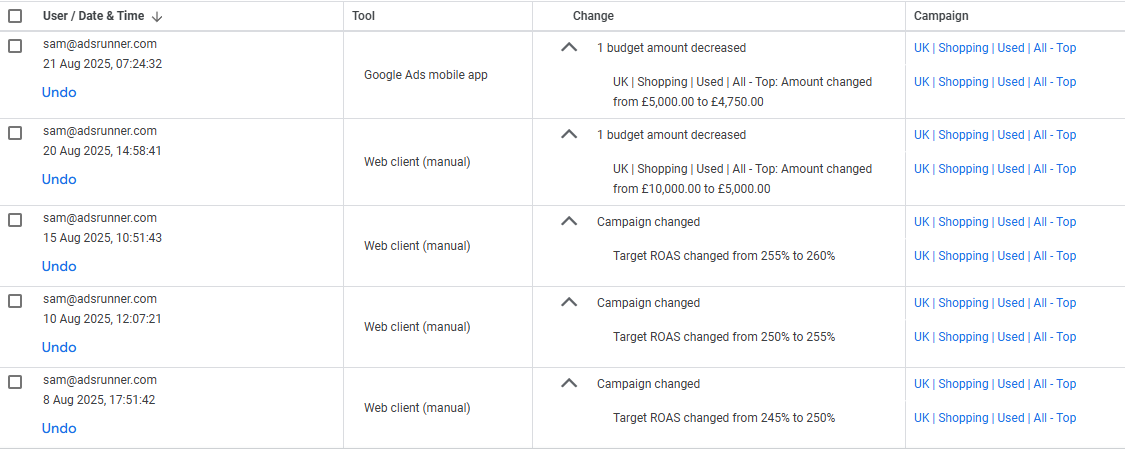Image resolution: width=1125 pixels, height=454 pixels.
Task: Collapse the 10 Aug Campaign changed row
Action: click(569, 303)
